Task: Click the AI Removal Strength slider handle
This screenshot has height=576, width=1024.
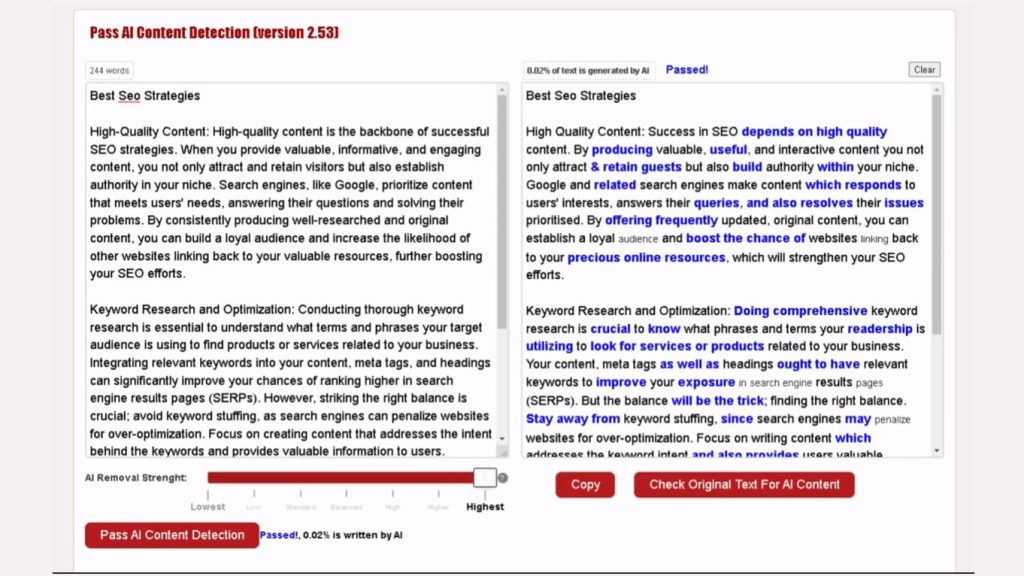Action: tap(485, 478)
